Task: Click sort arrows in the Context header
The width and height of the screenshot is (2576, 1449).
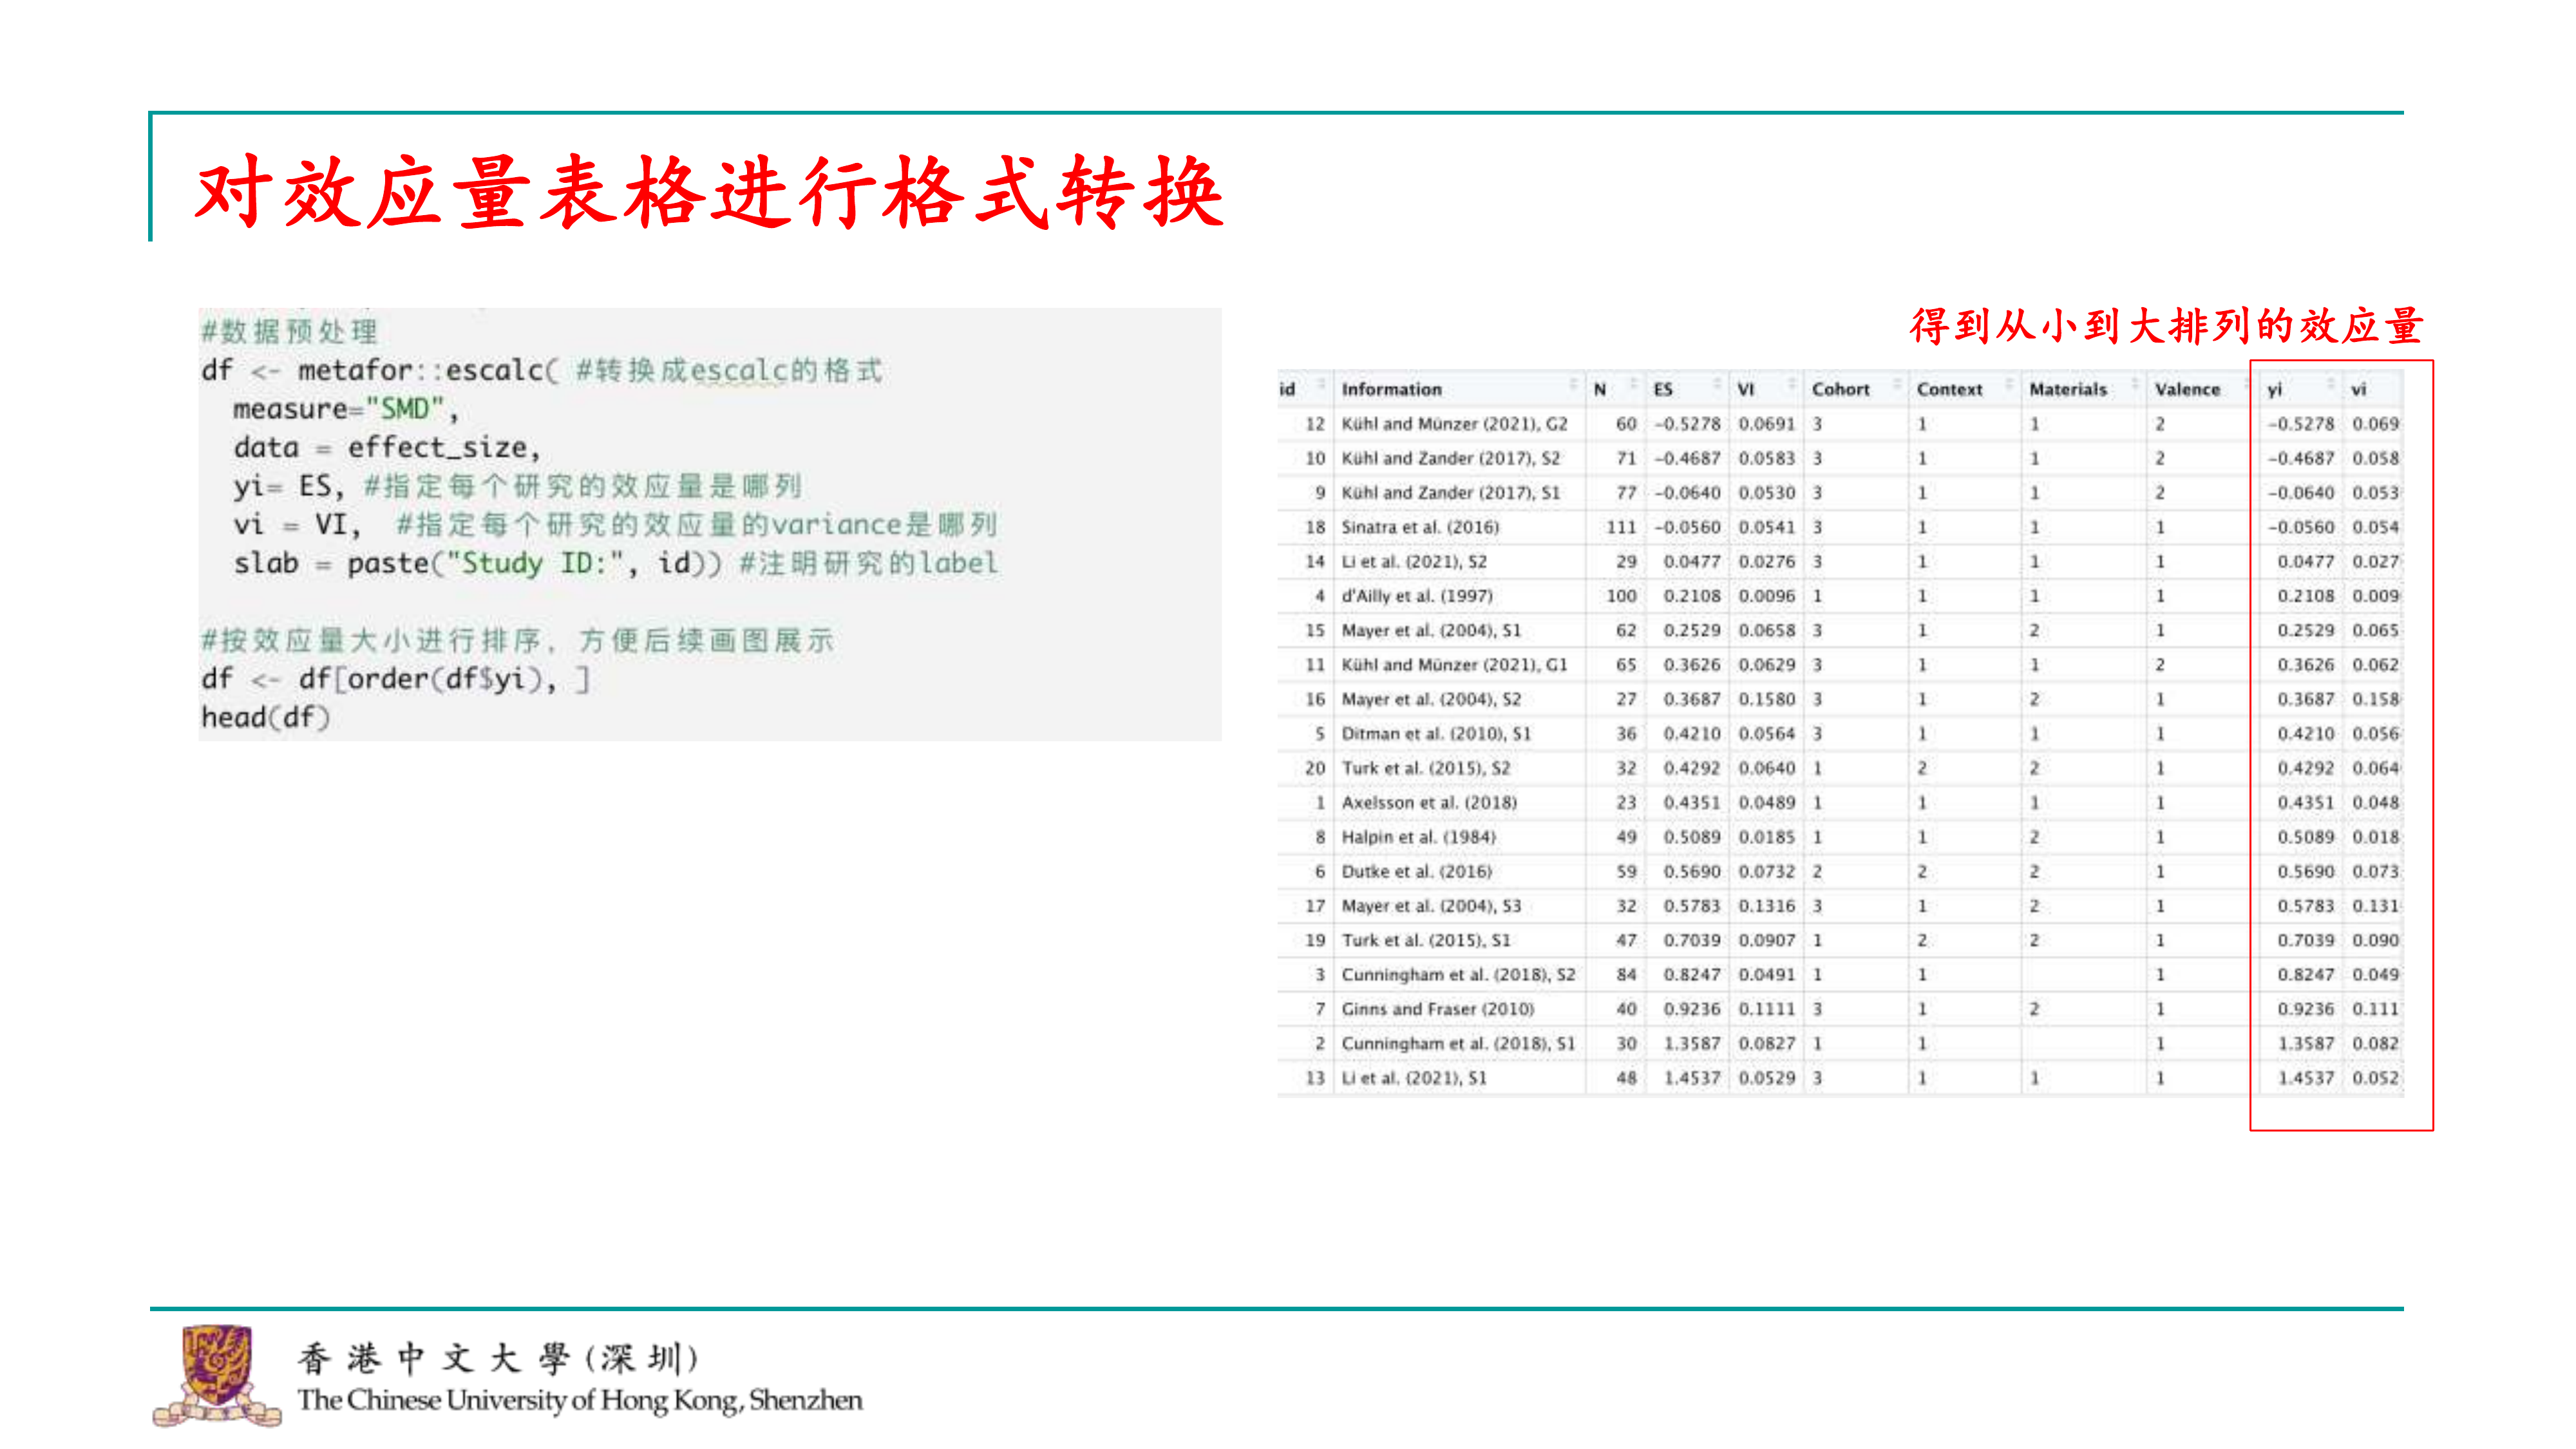Action: tap(2009, 384)
